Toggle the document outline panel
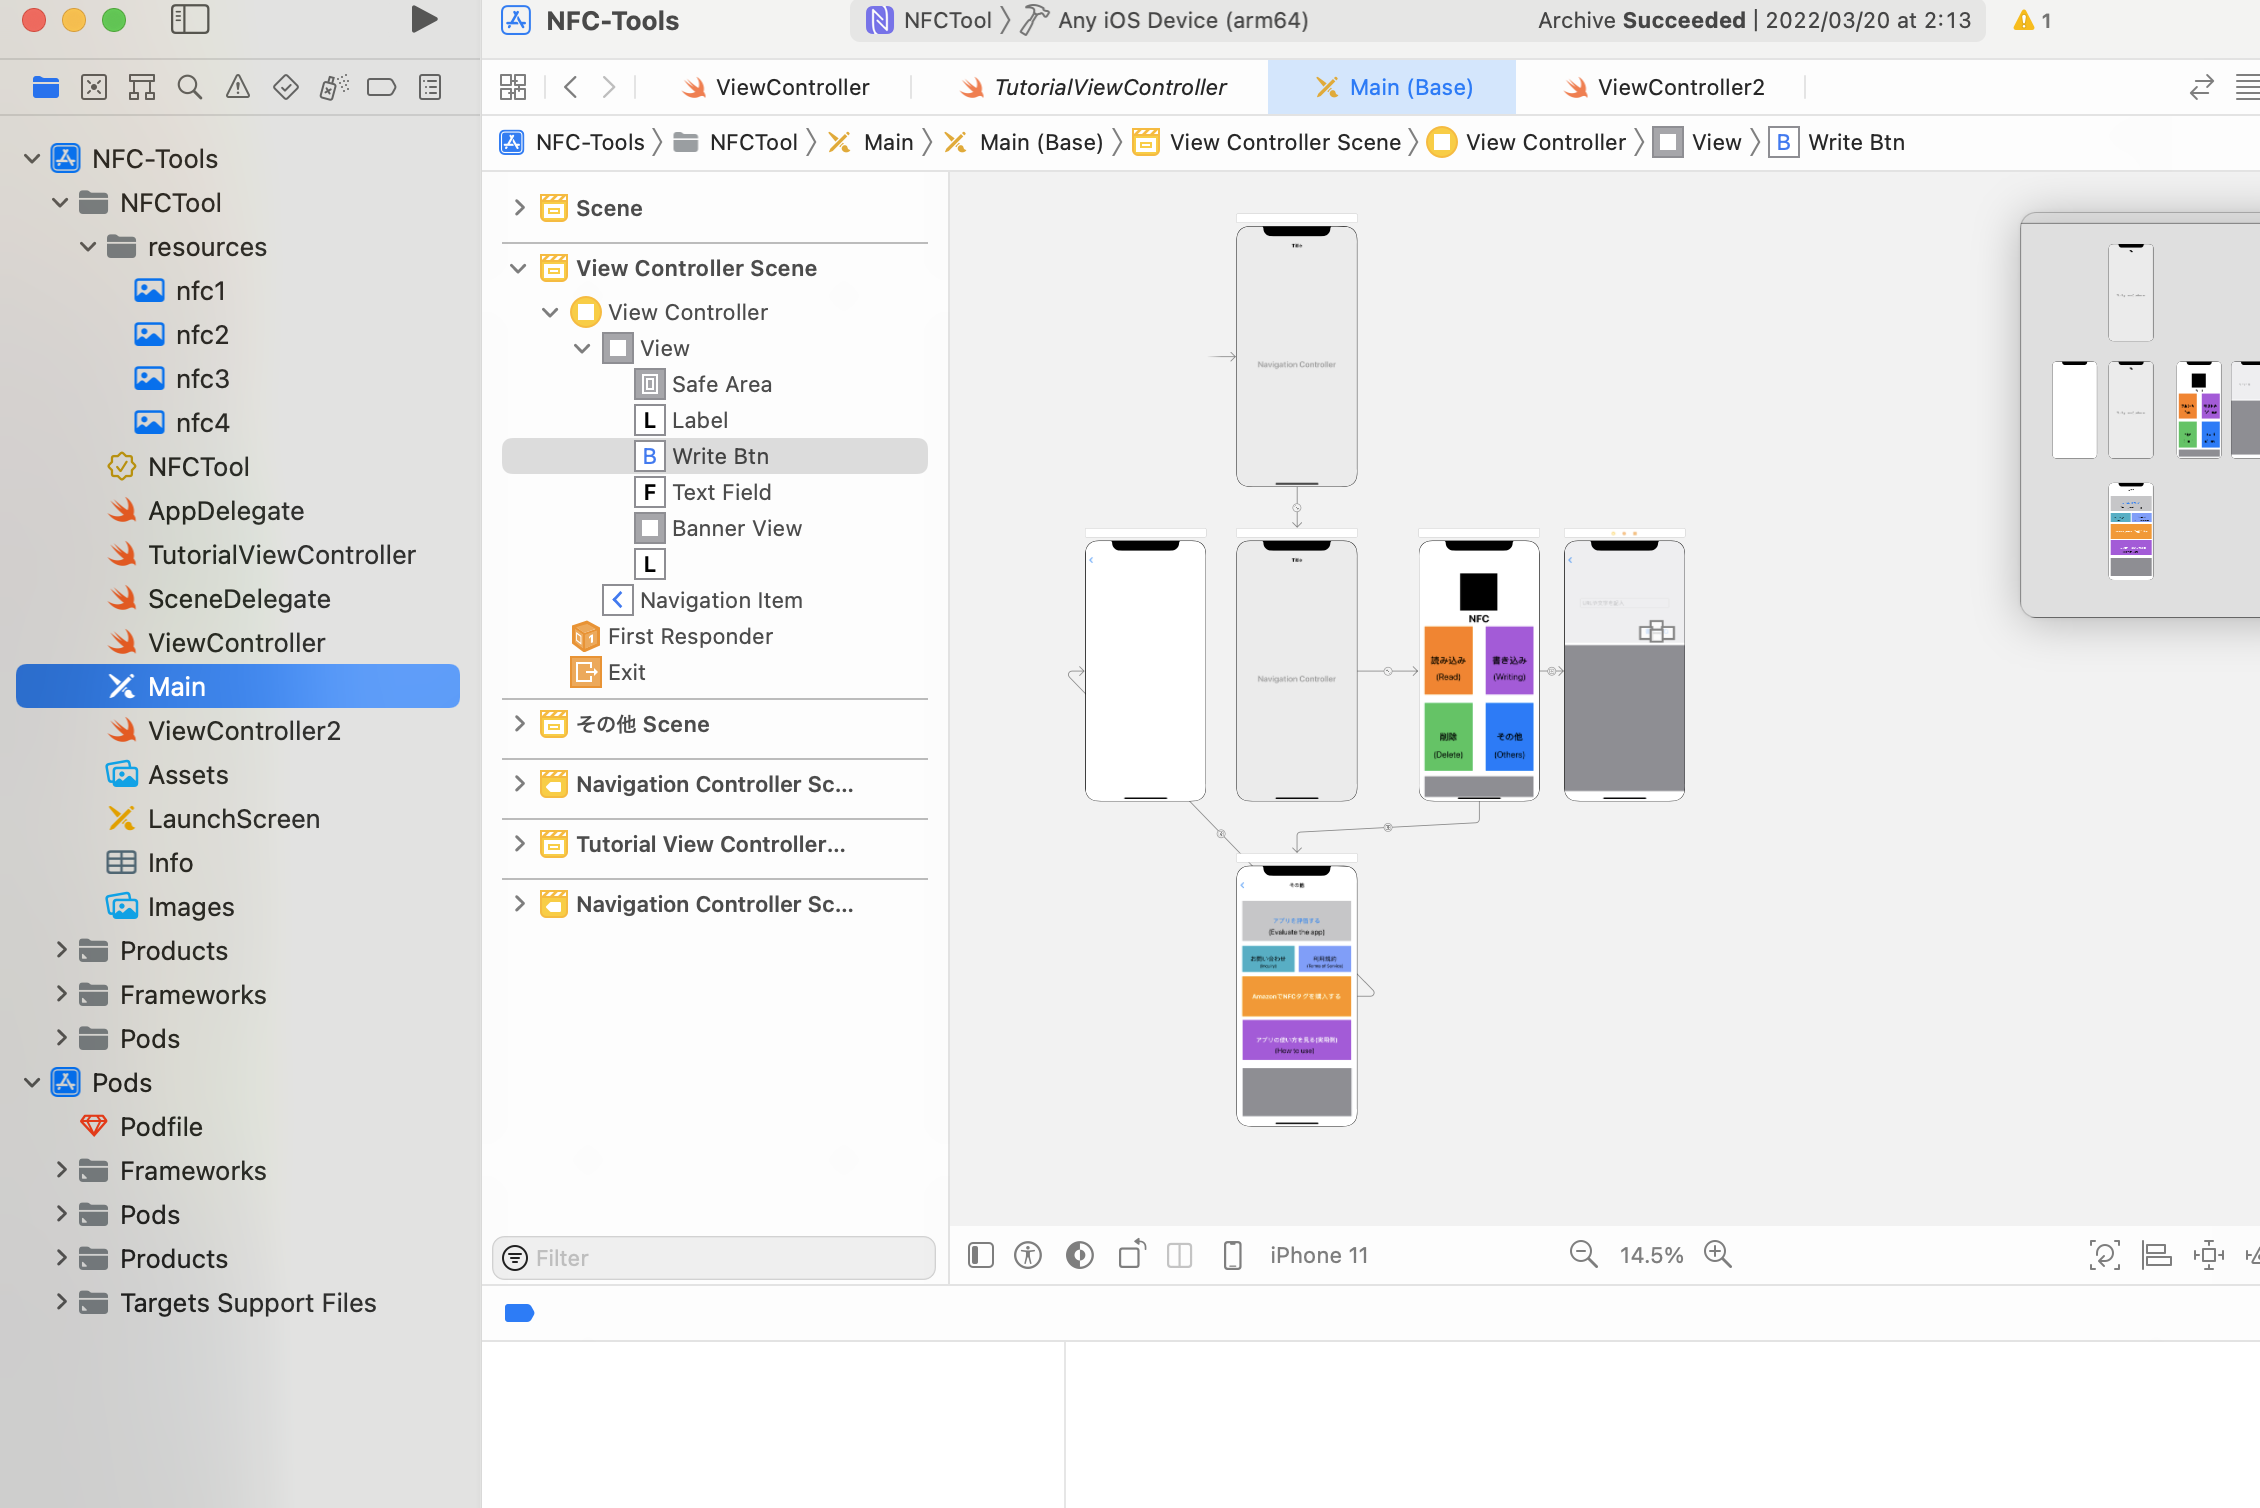This screenshot has width=2260, height=1508. click(x=981, y=1254)
